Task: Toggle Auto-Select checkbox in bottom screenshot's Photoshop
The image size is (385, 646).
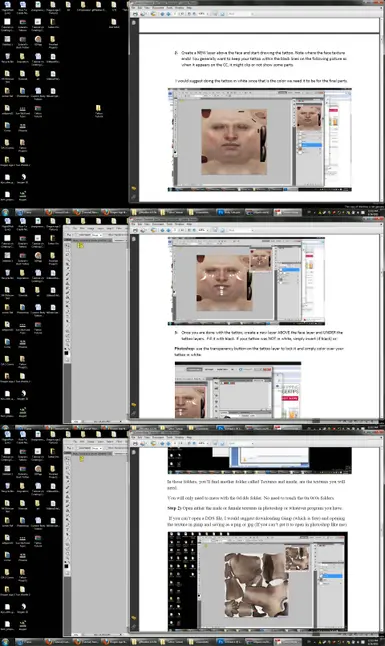Action: pyautogui.click(x=76, y=448)
